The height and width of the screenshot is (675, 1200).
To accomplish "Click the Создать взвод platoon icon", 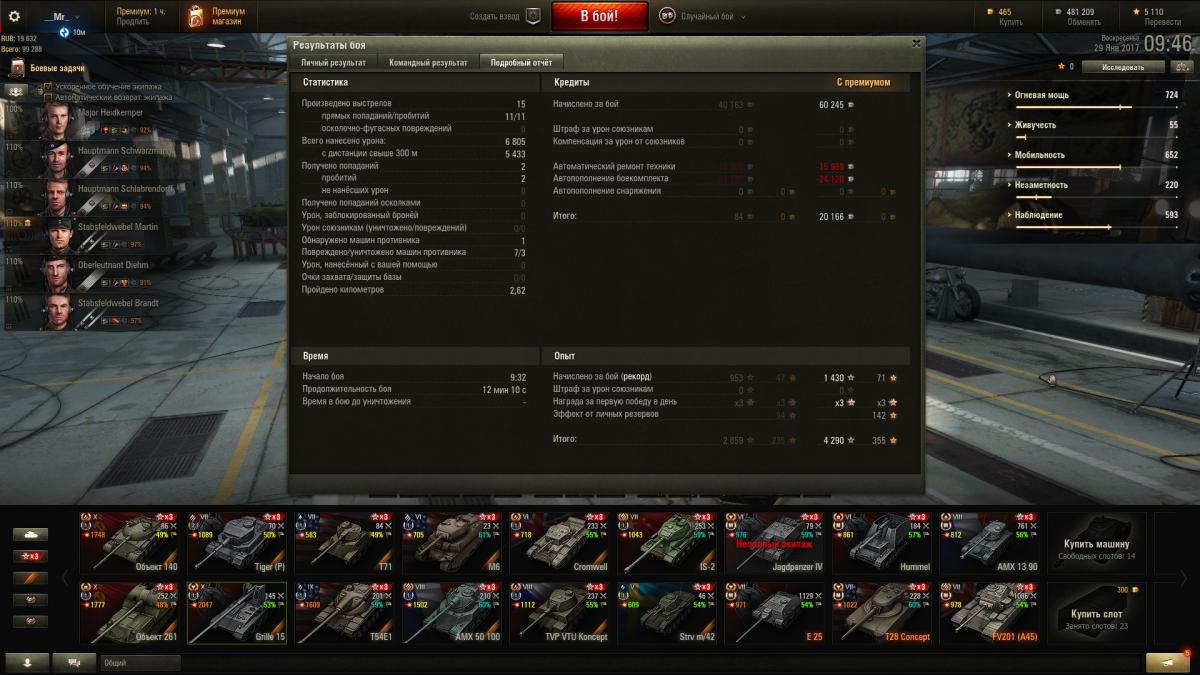I will point(533,16).
